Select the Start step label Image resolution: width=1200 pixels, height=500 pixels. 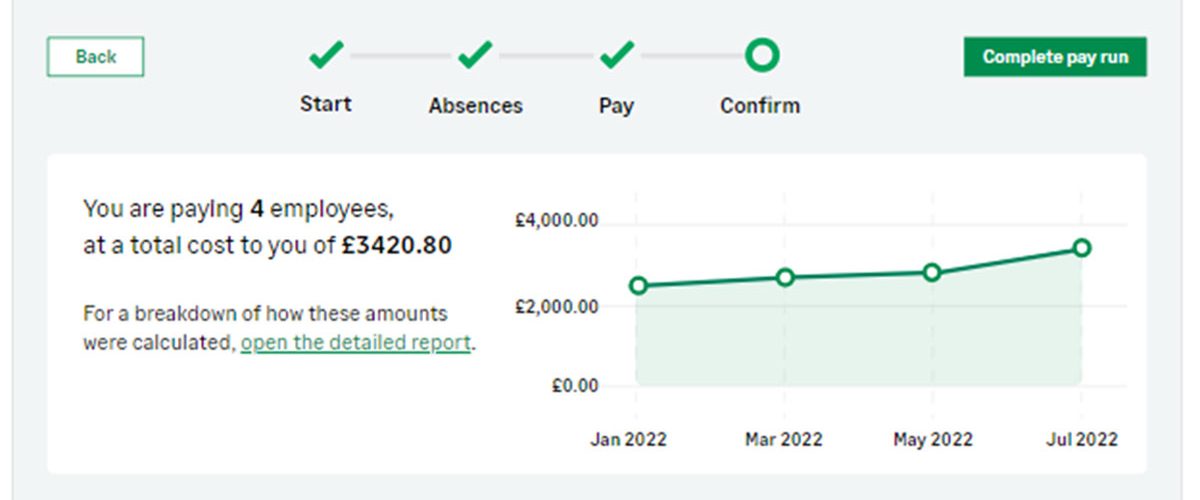click(x=326, y=104)
